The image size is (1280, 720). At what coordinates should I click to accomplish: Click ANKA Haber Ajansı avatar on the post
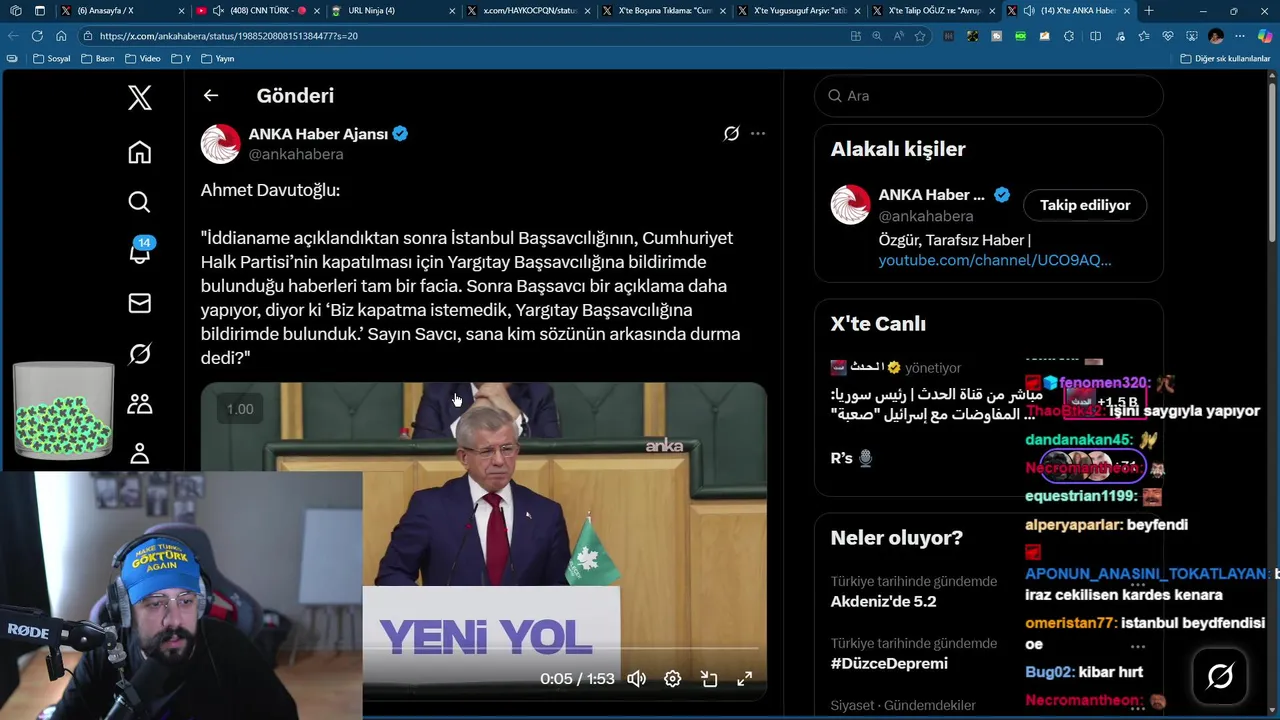(x=221, y=144)
